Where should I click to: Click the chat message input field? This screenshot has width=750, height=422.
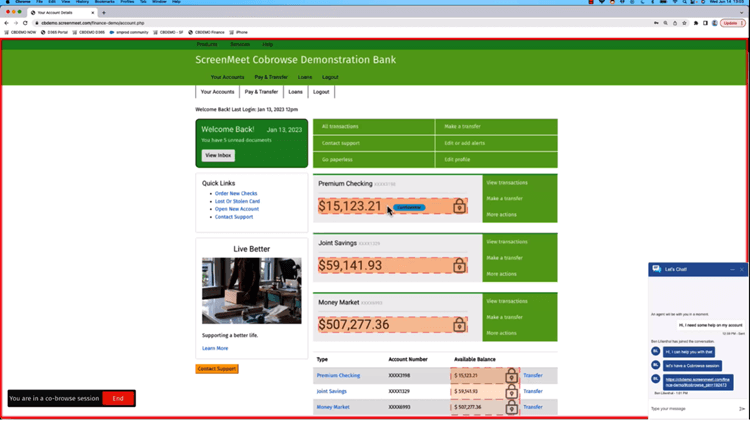pos(693,409)
